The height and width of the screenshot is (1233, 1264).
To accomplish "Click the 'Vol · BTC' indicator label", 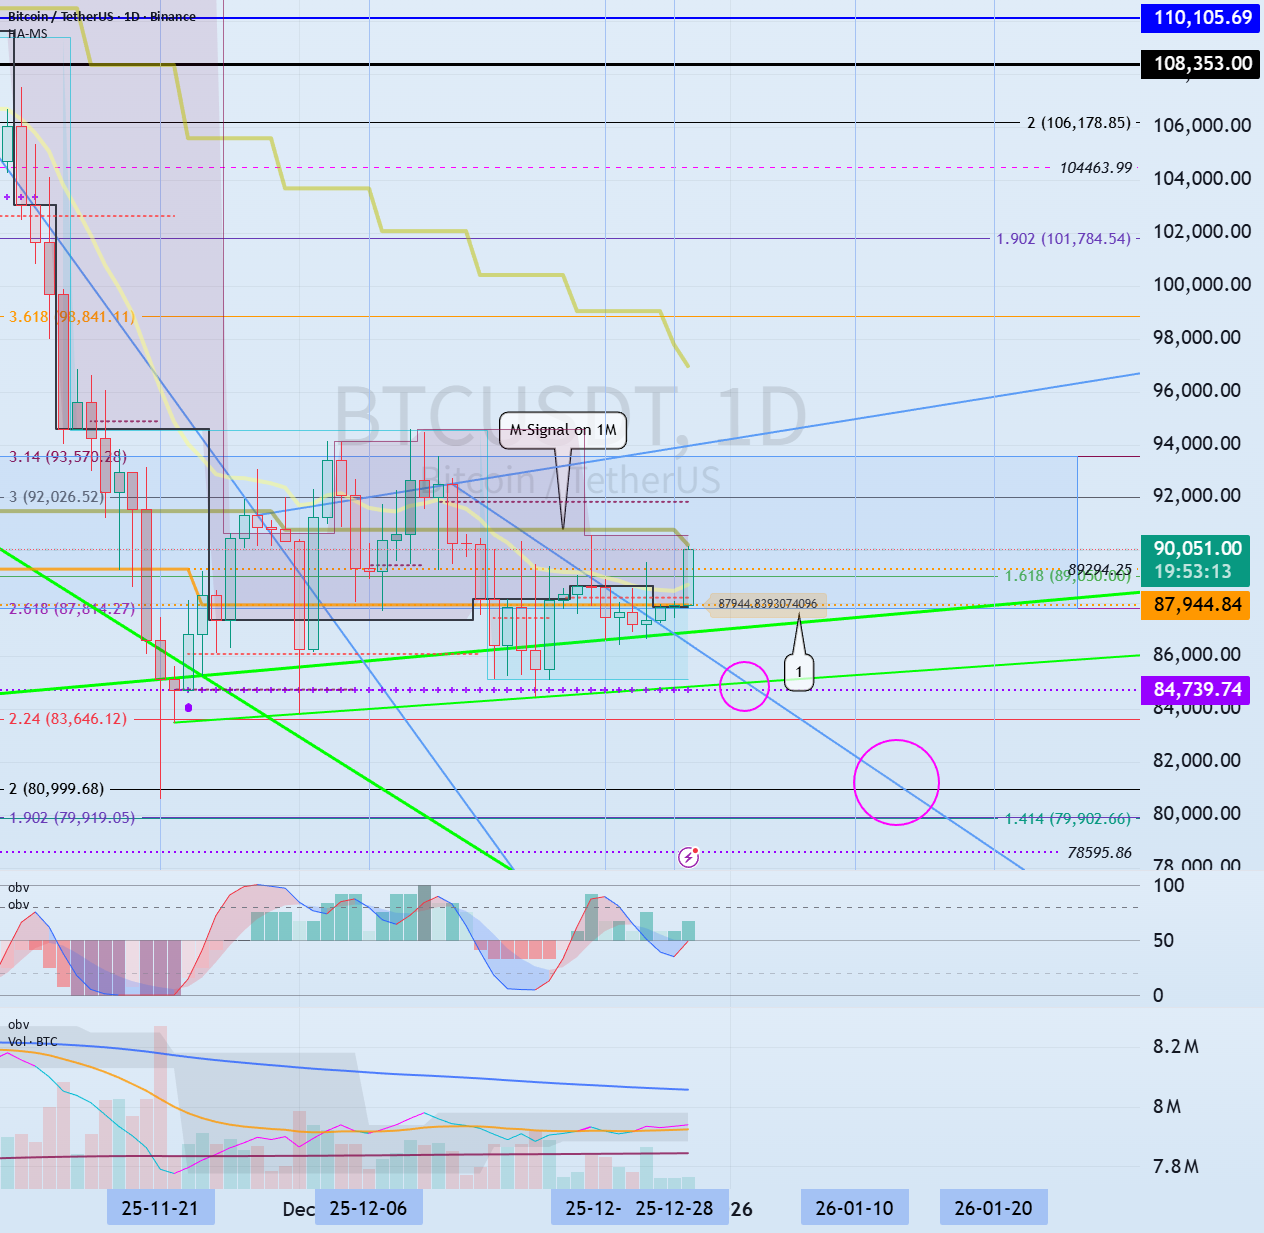I will coord(33,1042).
